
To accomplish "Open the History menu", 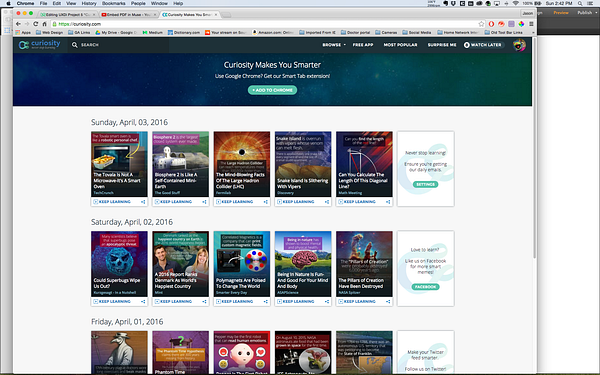I will click(89, 3).
